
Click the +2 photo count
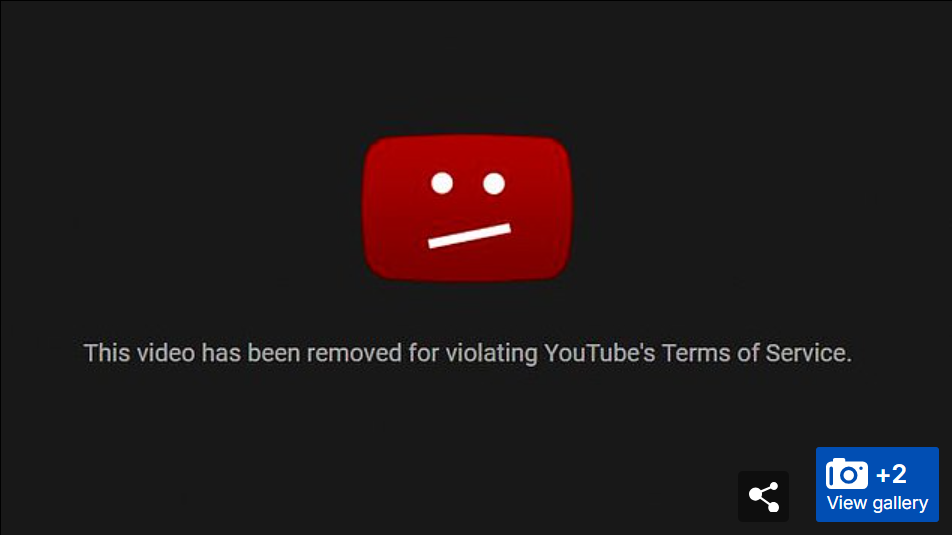pos(891,474)
